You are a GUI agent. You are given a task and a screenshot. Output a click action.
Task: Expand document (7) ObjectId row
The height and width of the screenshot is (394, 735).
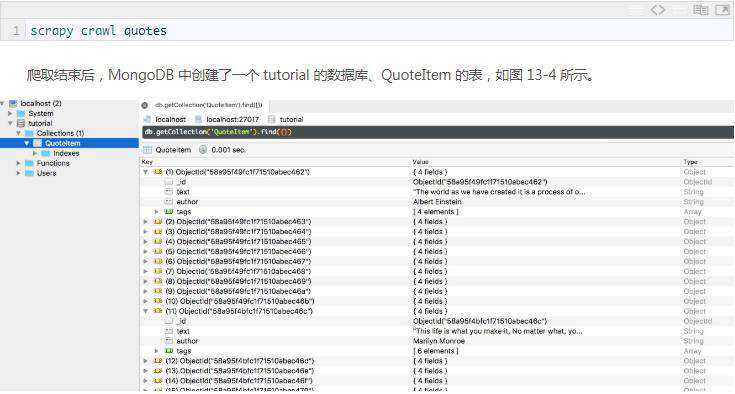146,271
